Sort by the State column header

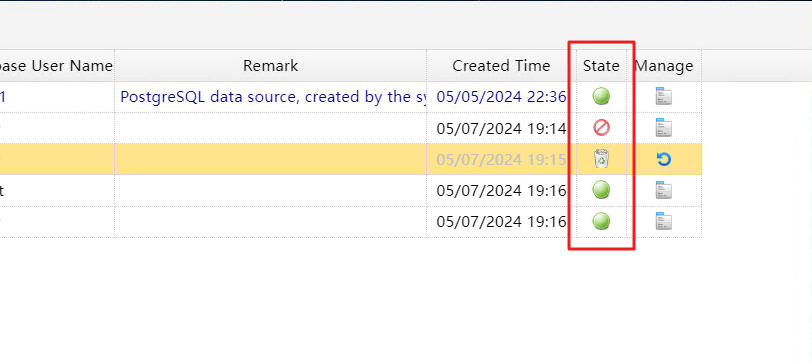click(601, 66)
